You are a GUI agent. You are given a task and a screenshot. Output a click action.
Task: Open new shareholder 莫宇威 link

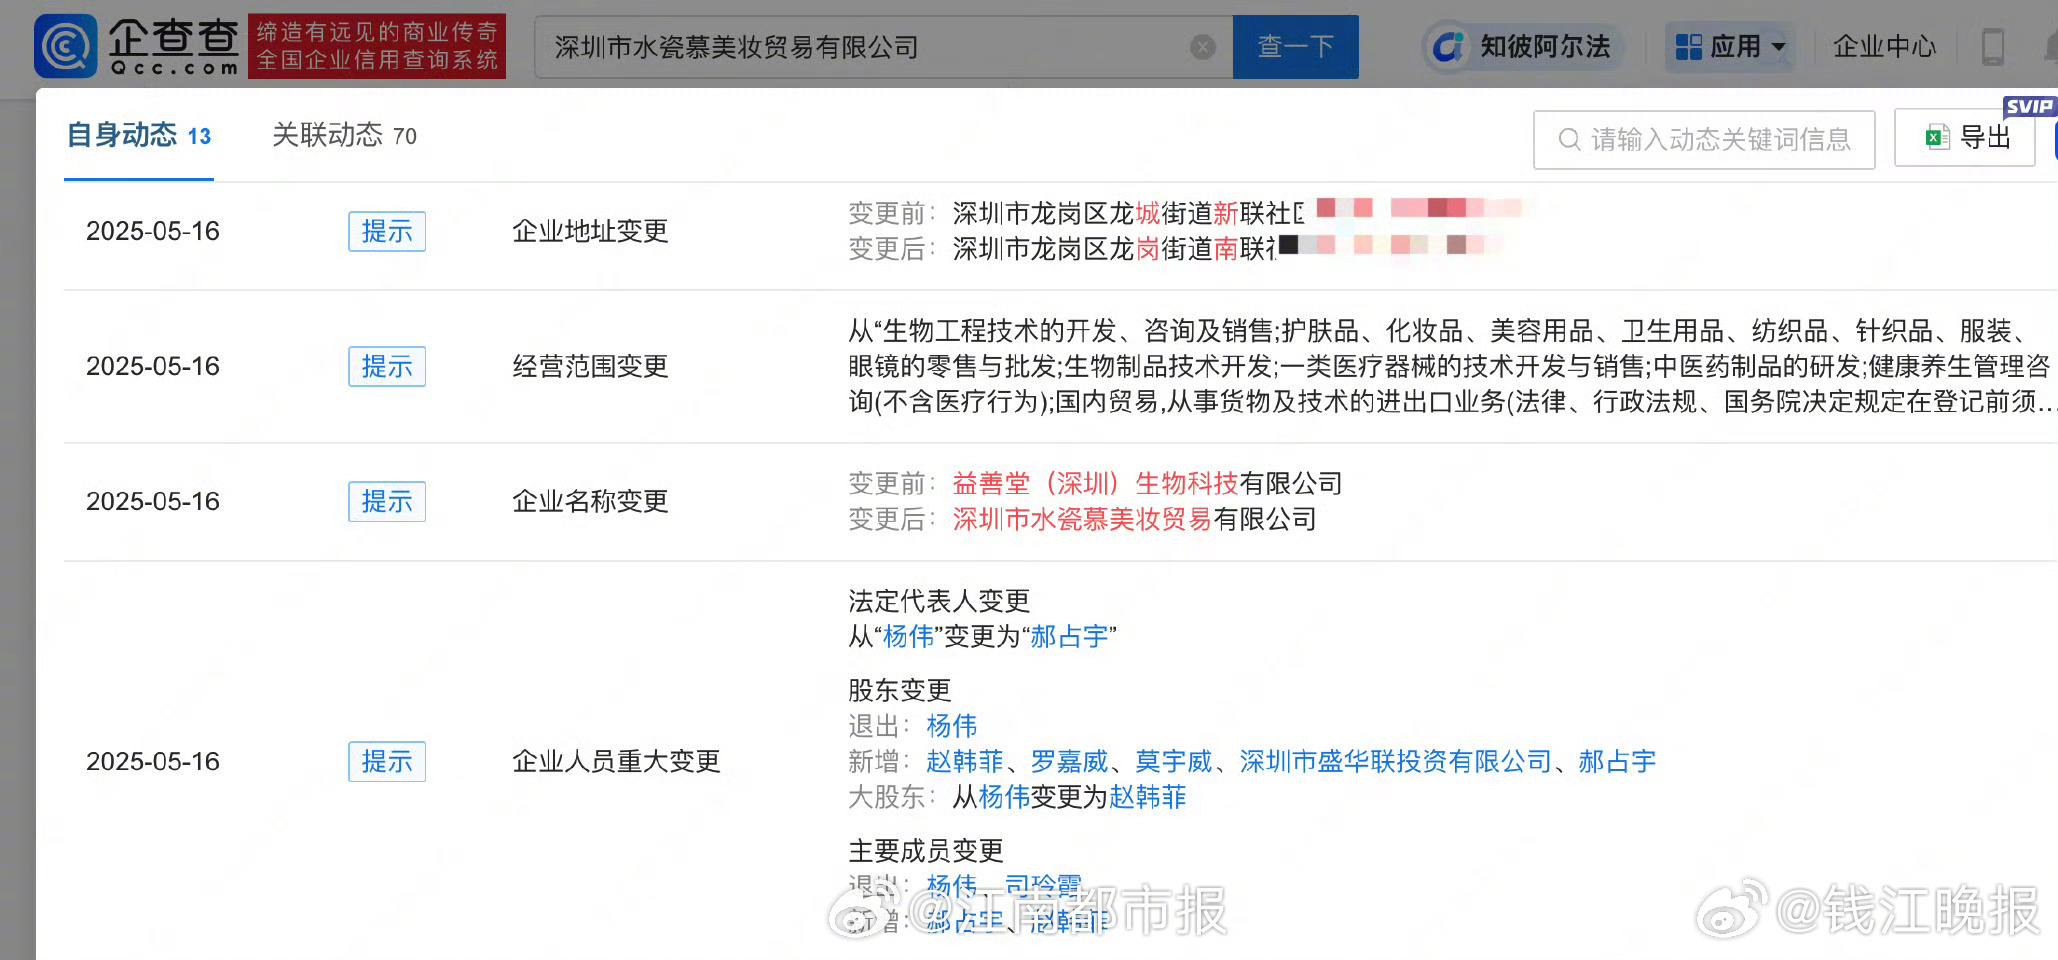[x=1174, y=761]
